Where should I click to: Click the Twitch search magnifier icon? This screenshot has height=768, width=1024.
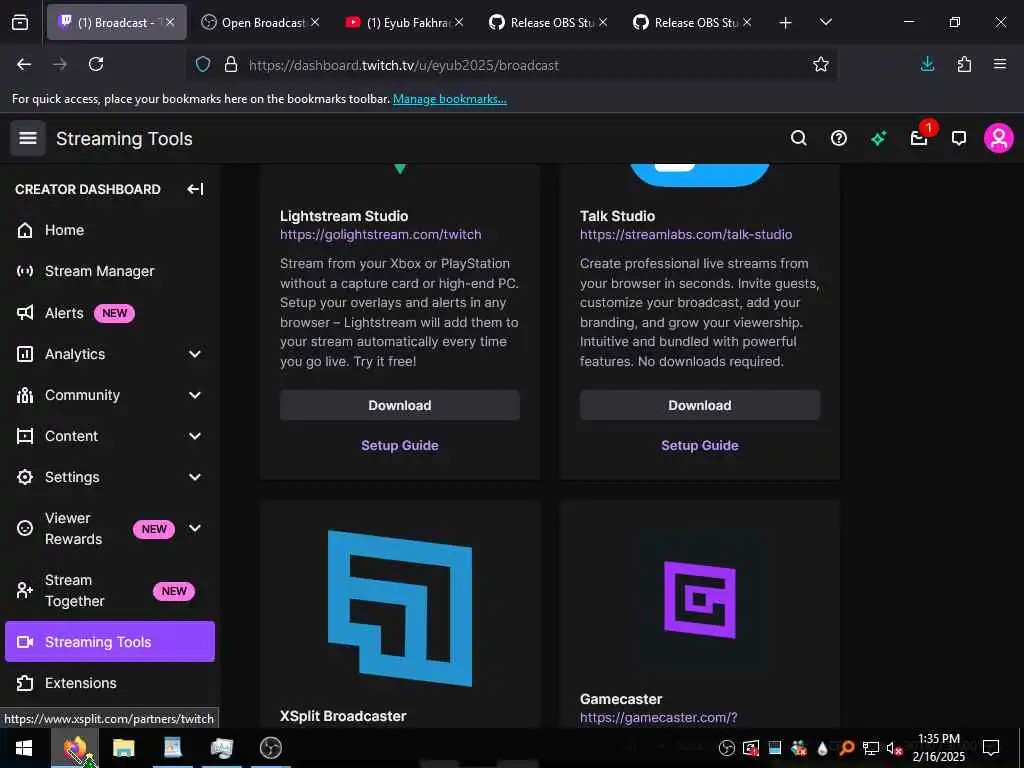click(x=798, y=138)
